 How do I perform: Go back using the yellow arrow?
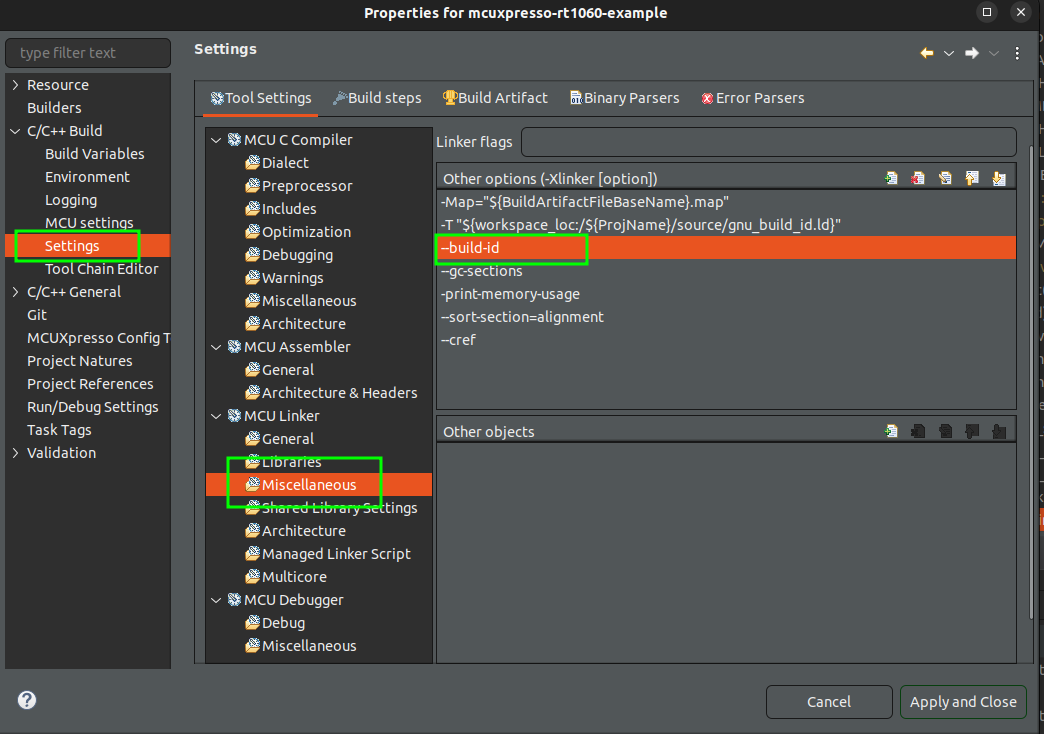[x=927, y=53]
